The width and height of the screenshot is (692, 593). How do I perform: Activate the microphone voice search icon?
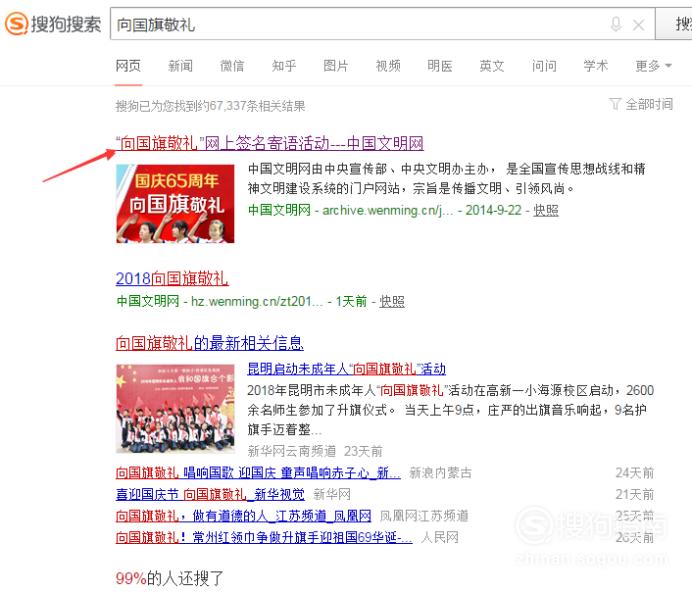tap(616, 24)
